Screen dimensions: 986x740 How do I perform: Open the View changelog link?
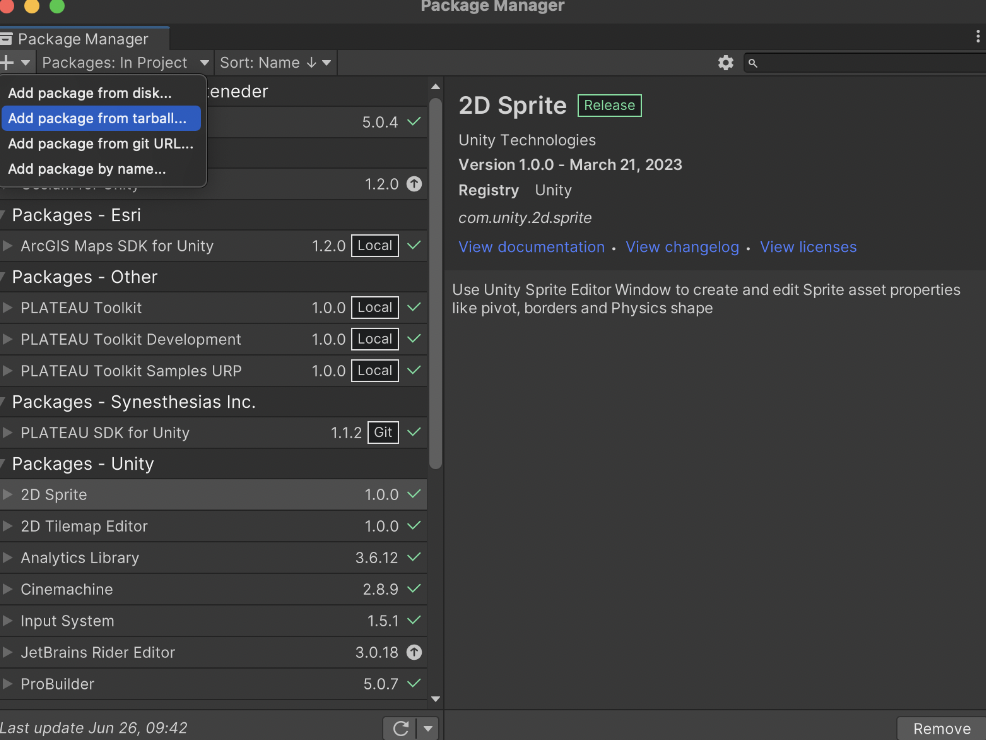click(682, 247)
